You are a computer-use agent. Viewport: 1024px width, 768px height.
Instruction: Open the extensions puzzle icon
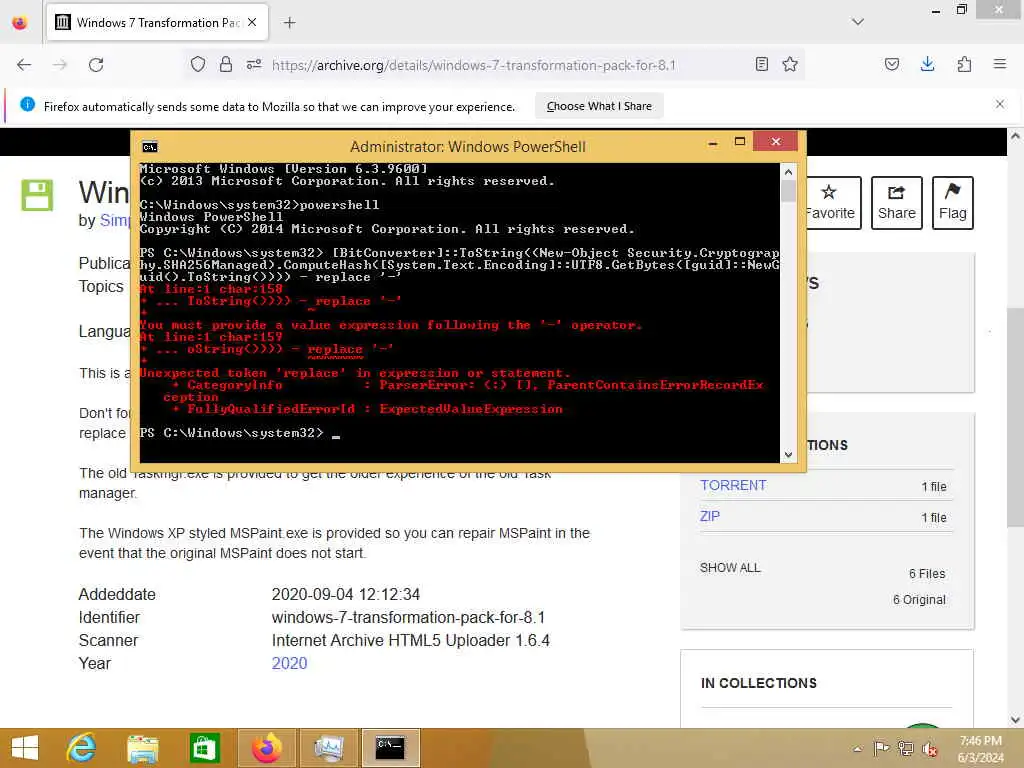pos(964,64)
